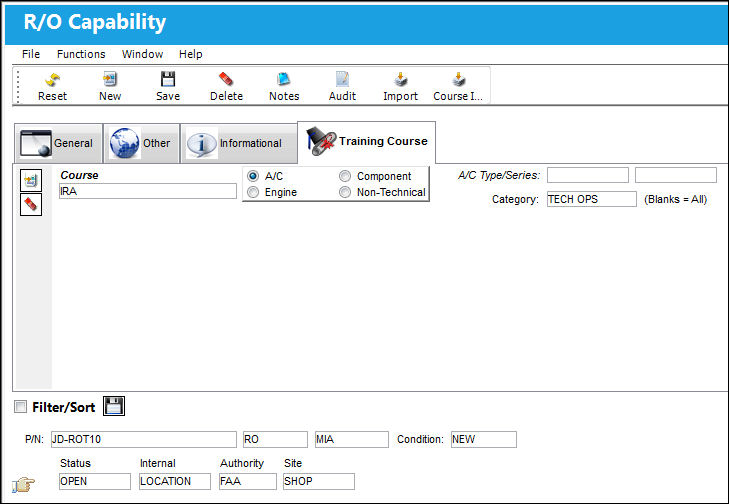Select the Non-Technical radio button
The width and height of the screenshot is (729, 504).
345,192
